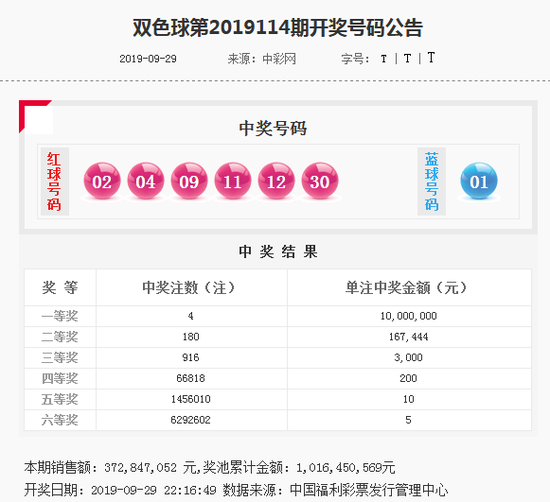Screen dimensions: 550x502
Task: Click fourth prize amount 200
Action: (409, 378)
